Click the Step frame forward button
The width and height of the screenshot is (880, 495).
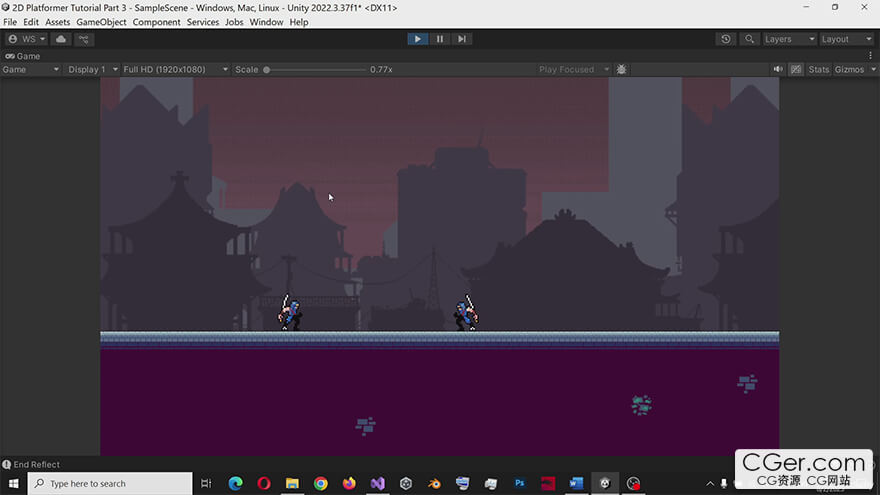461,39
